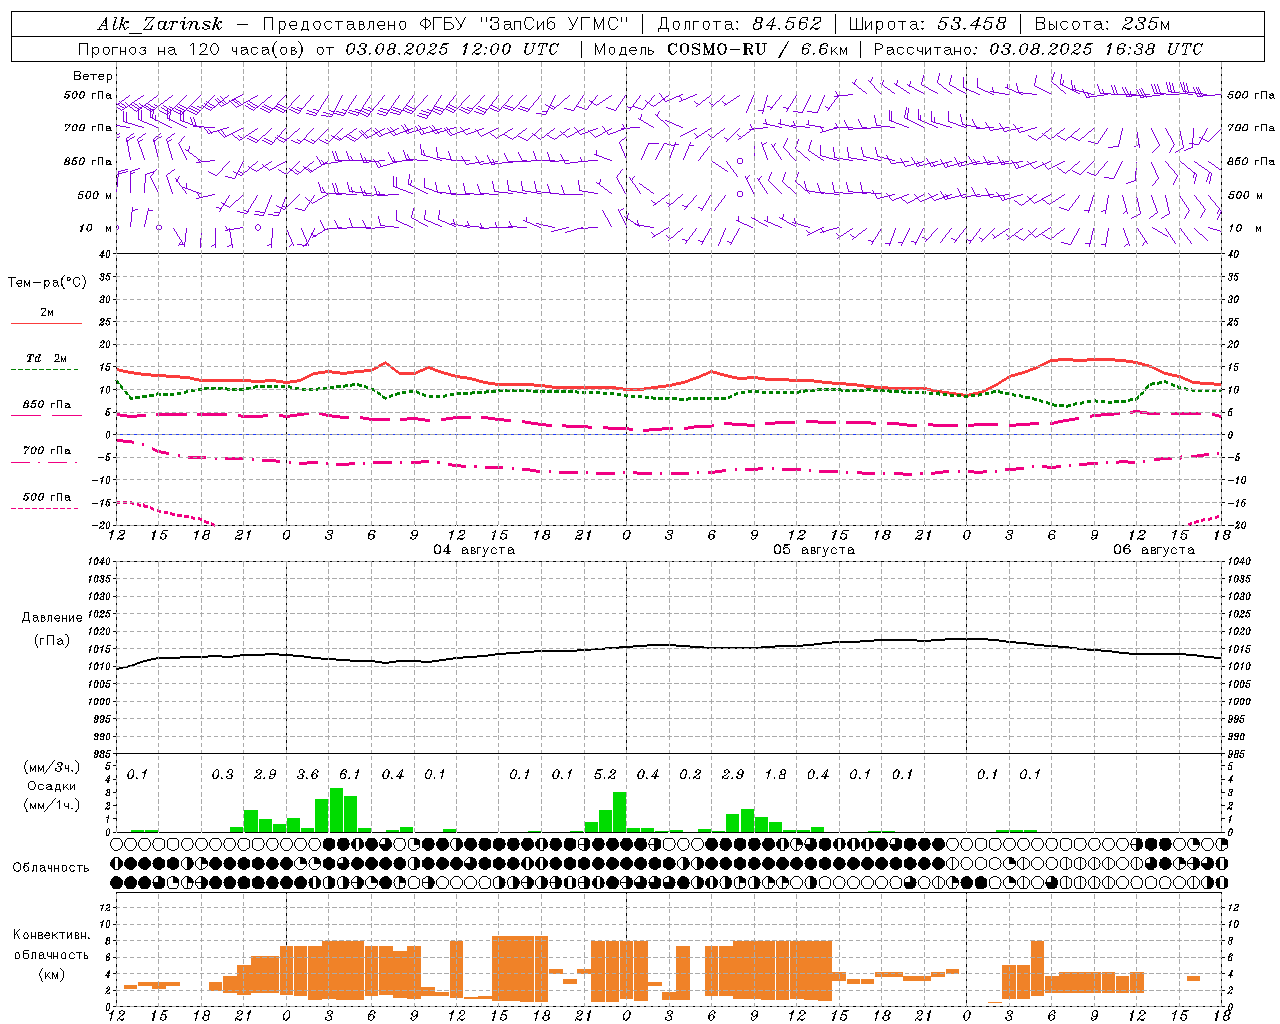
Task: Click the '06 августа' date label
Action: coord(1153,549)
